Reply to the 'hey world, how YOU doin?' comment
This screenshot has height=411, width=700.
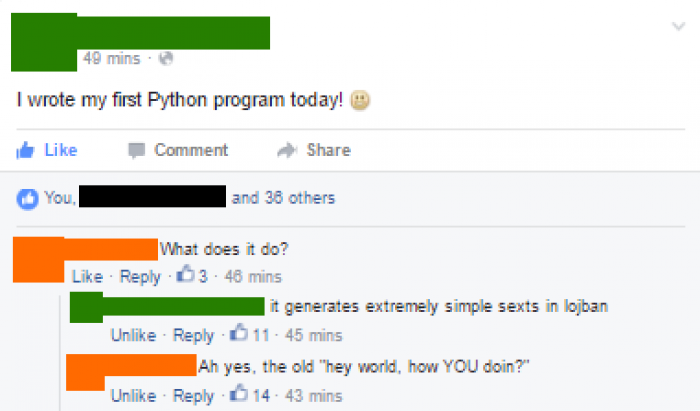point(193,396)
